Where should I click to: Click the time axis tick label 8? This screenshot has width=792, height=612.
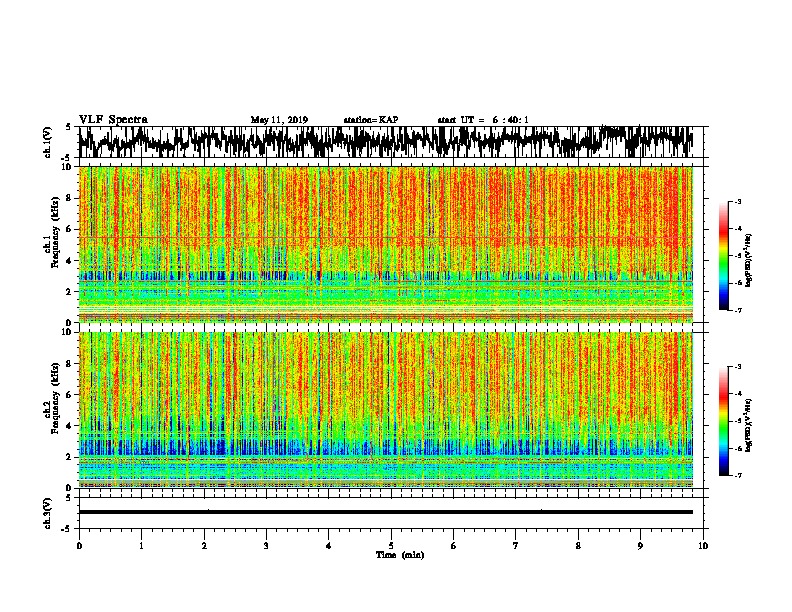[x=578, y=546]
